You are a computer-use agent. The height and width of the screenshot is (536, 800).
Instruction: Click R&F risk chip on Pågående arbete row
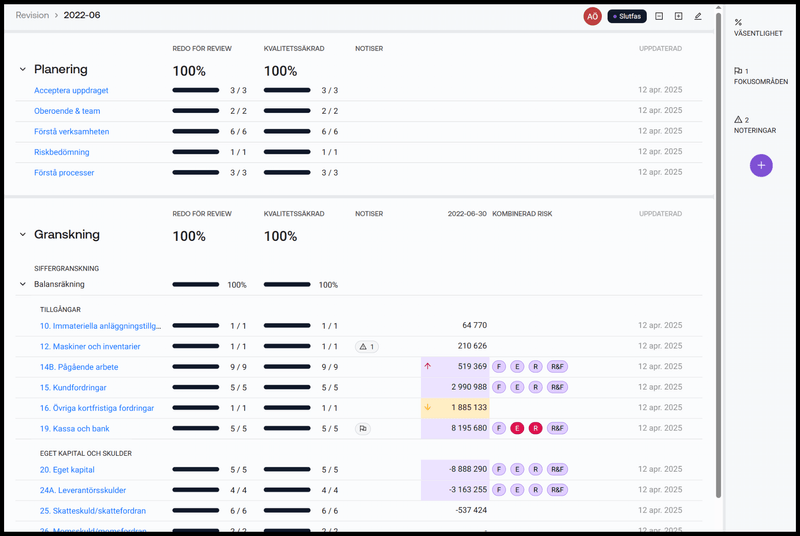(557, 367)
